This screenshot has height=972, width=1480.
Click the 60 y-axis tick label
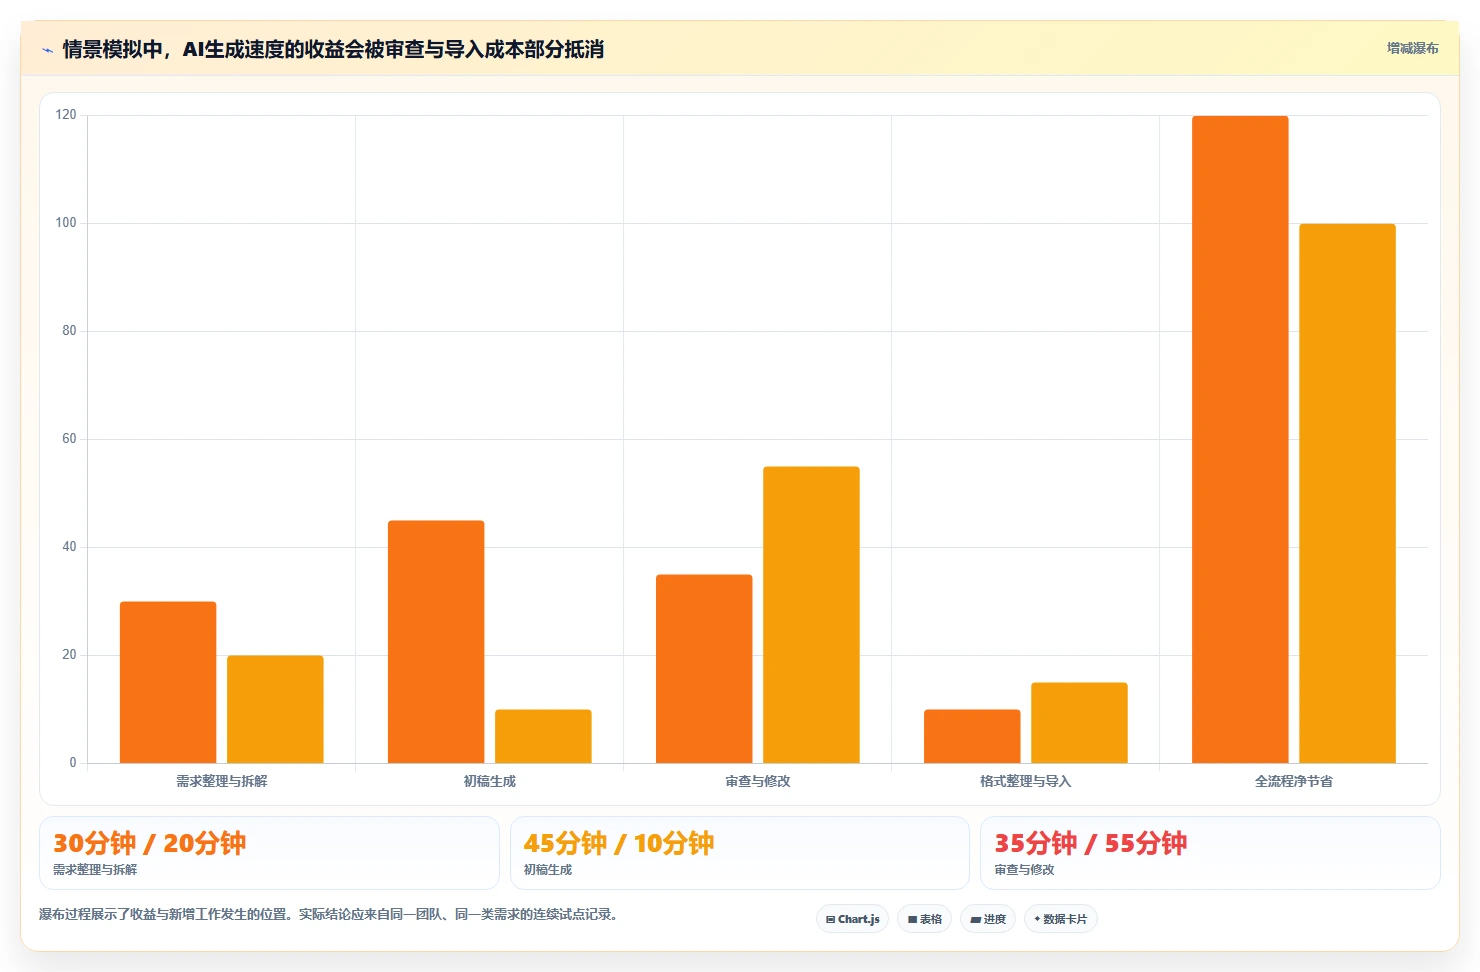pos(69,439)
